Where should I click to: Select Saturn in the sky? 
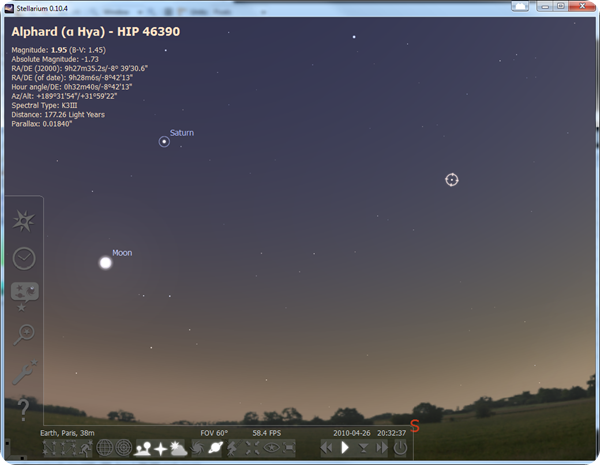pos(164,142)
